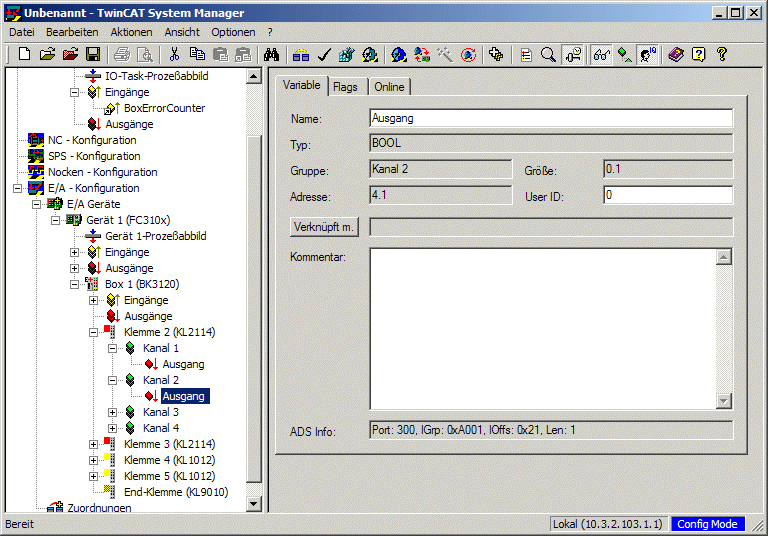Click into the Name input field
Viewport: 768px width, 536px height.
(551, 118)
